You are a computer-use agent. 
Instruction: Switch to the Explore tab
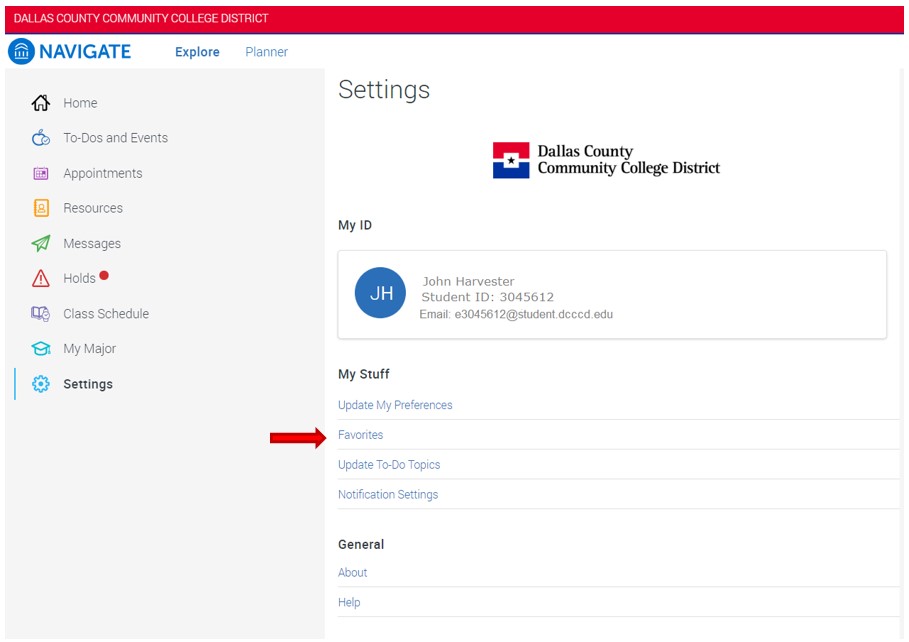[x=197, y=52]
